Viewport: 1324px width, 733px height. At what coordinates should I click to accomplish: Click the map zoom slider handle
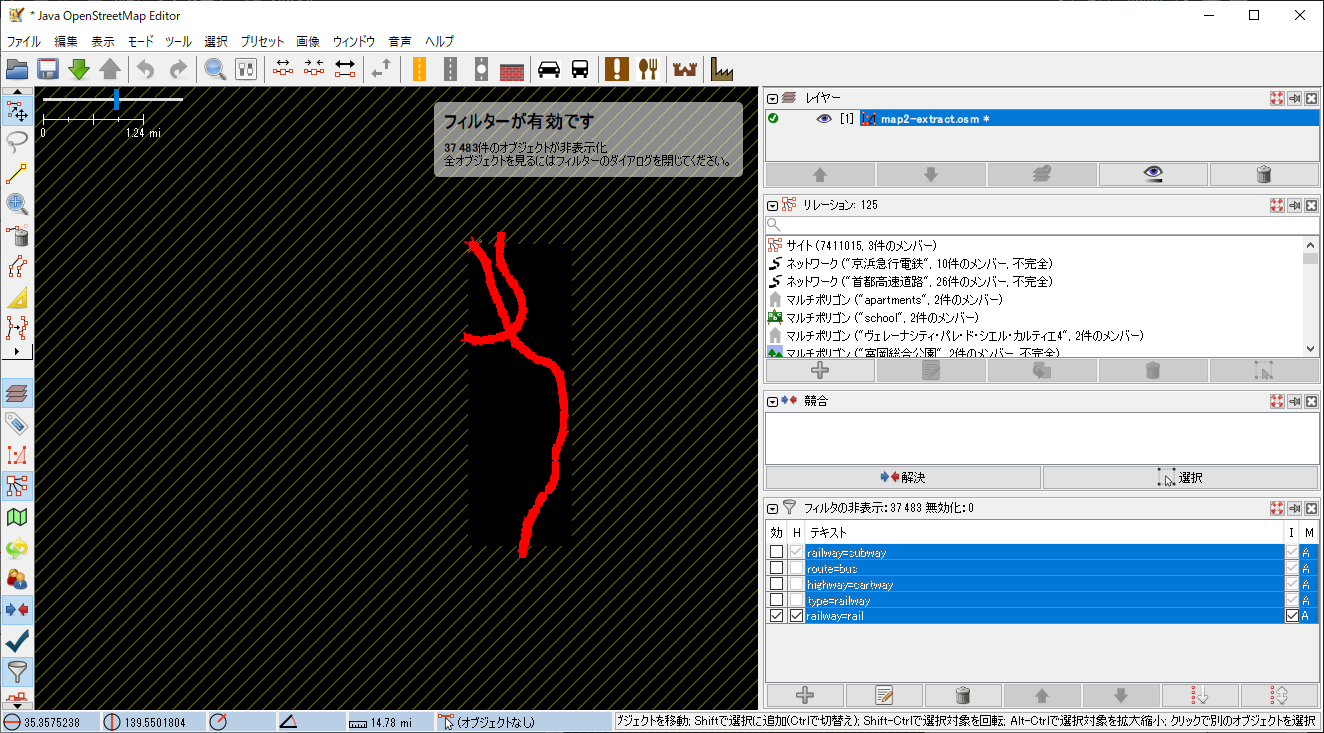(x=117, y=99)
